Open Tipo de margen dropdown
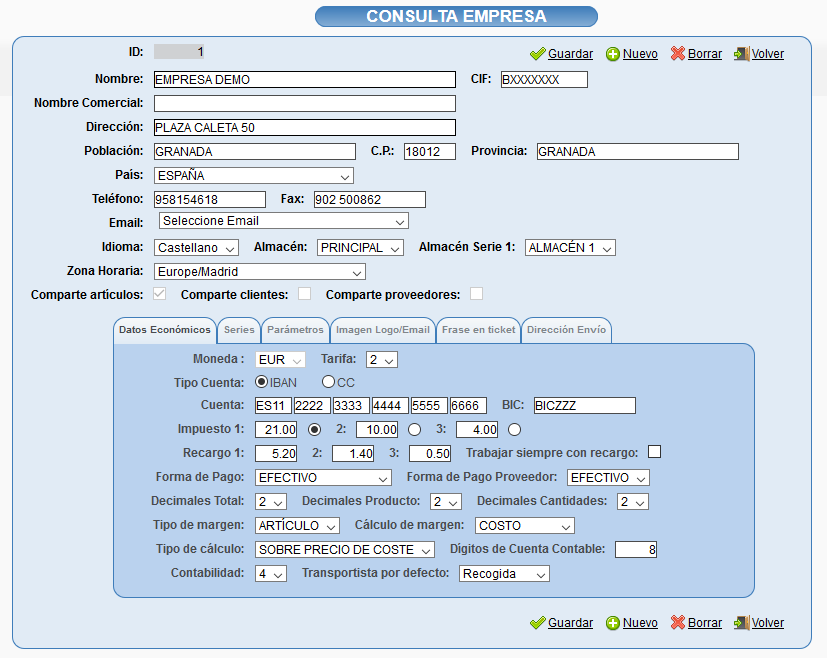This screenshot has height=658, width=827. pyautogui.click(x=297, y=526)
